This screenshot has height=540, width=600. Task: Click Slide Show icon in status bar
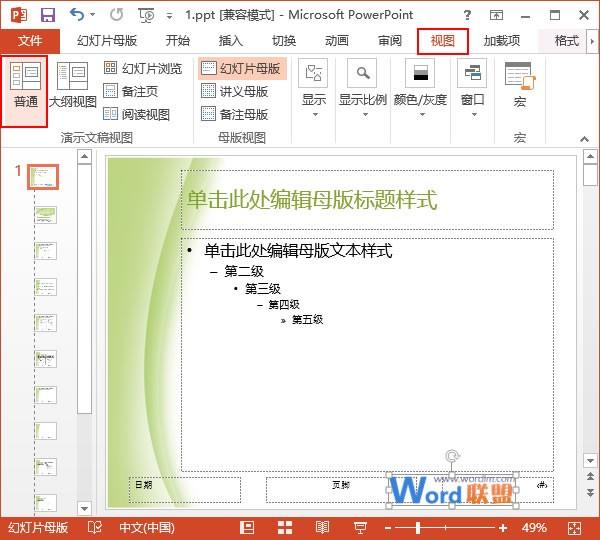click(x=360, y=528)
